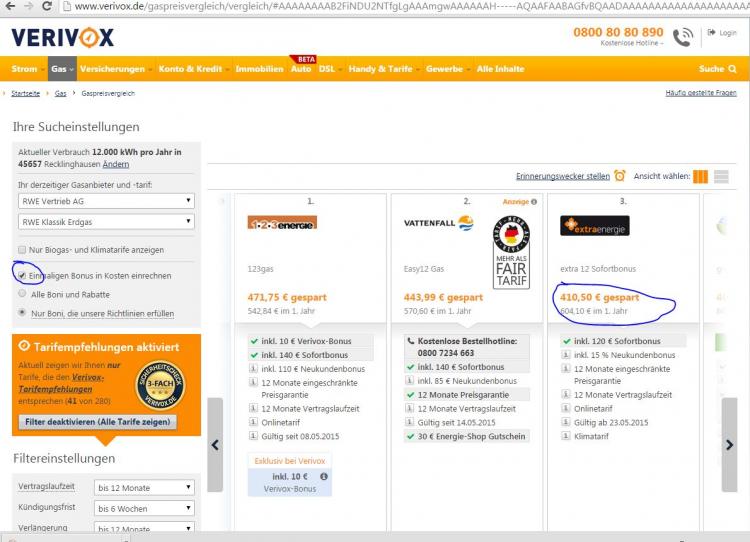Click info icon beside Gültig ab 23.05.2015
The image size is (750, 542).
[566, 422]
